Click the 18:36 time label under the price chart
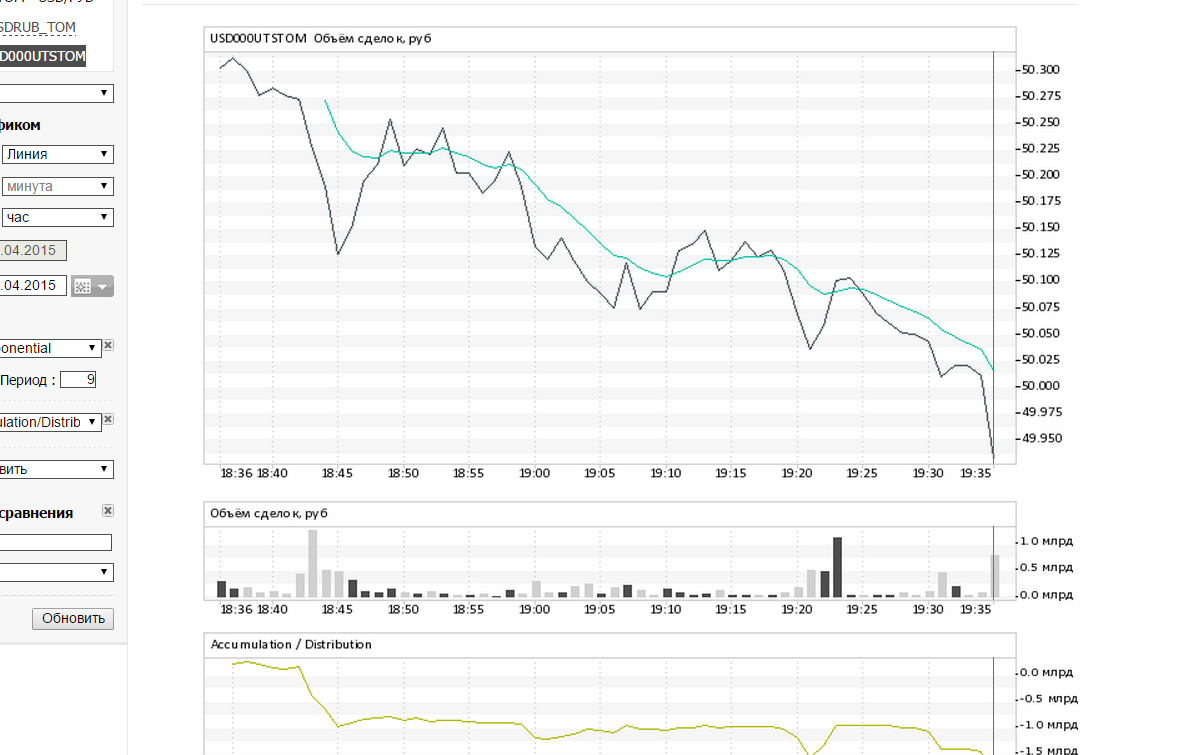Viewport: 1179px width, 755px height. (236, 473)
